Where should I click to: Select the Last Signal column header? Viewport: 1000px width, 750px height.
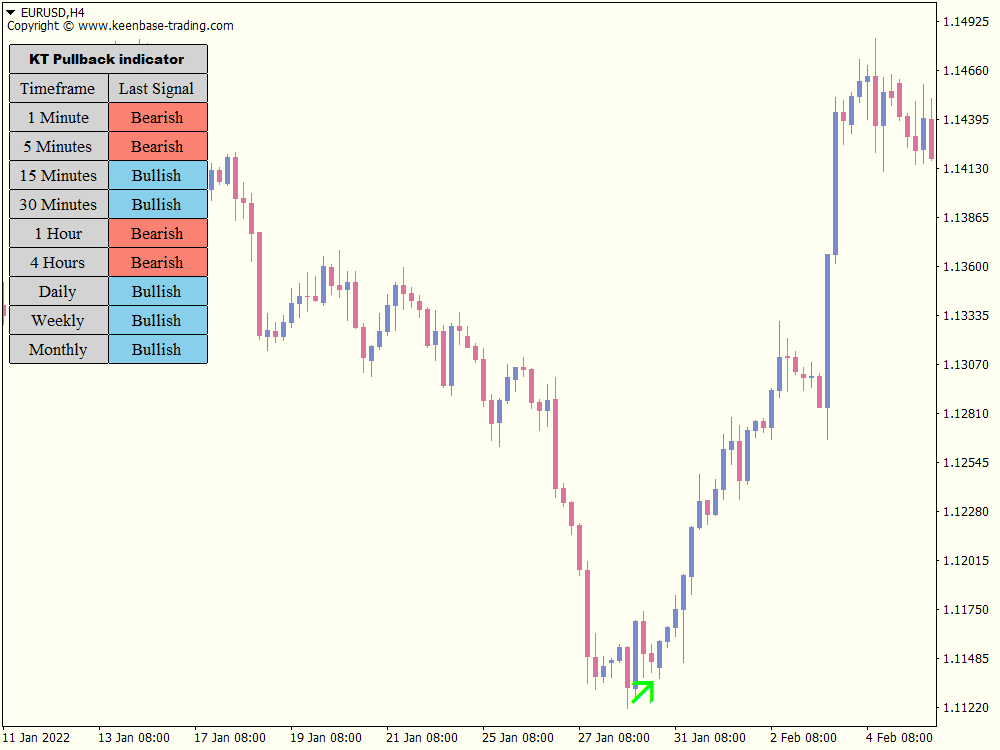(157, 88)
